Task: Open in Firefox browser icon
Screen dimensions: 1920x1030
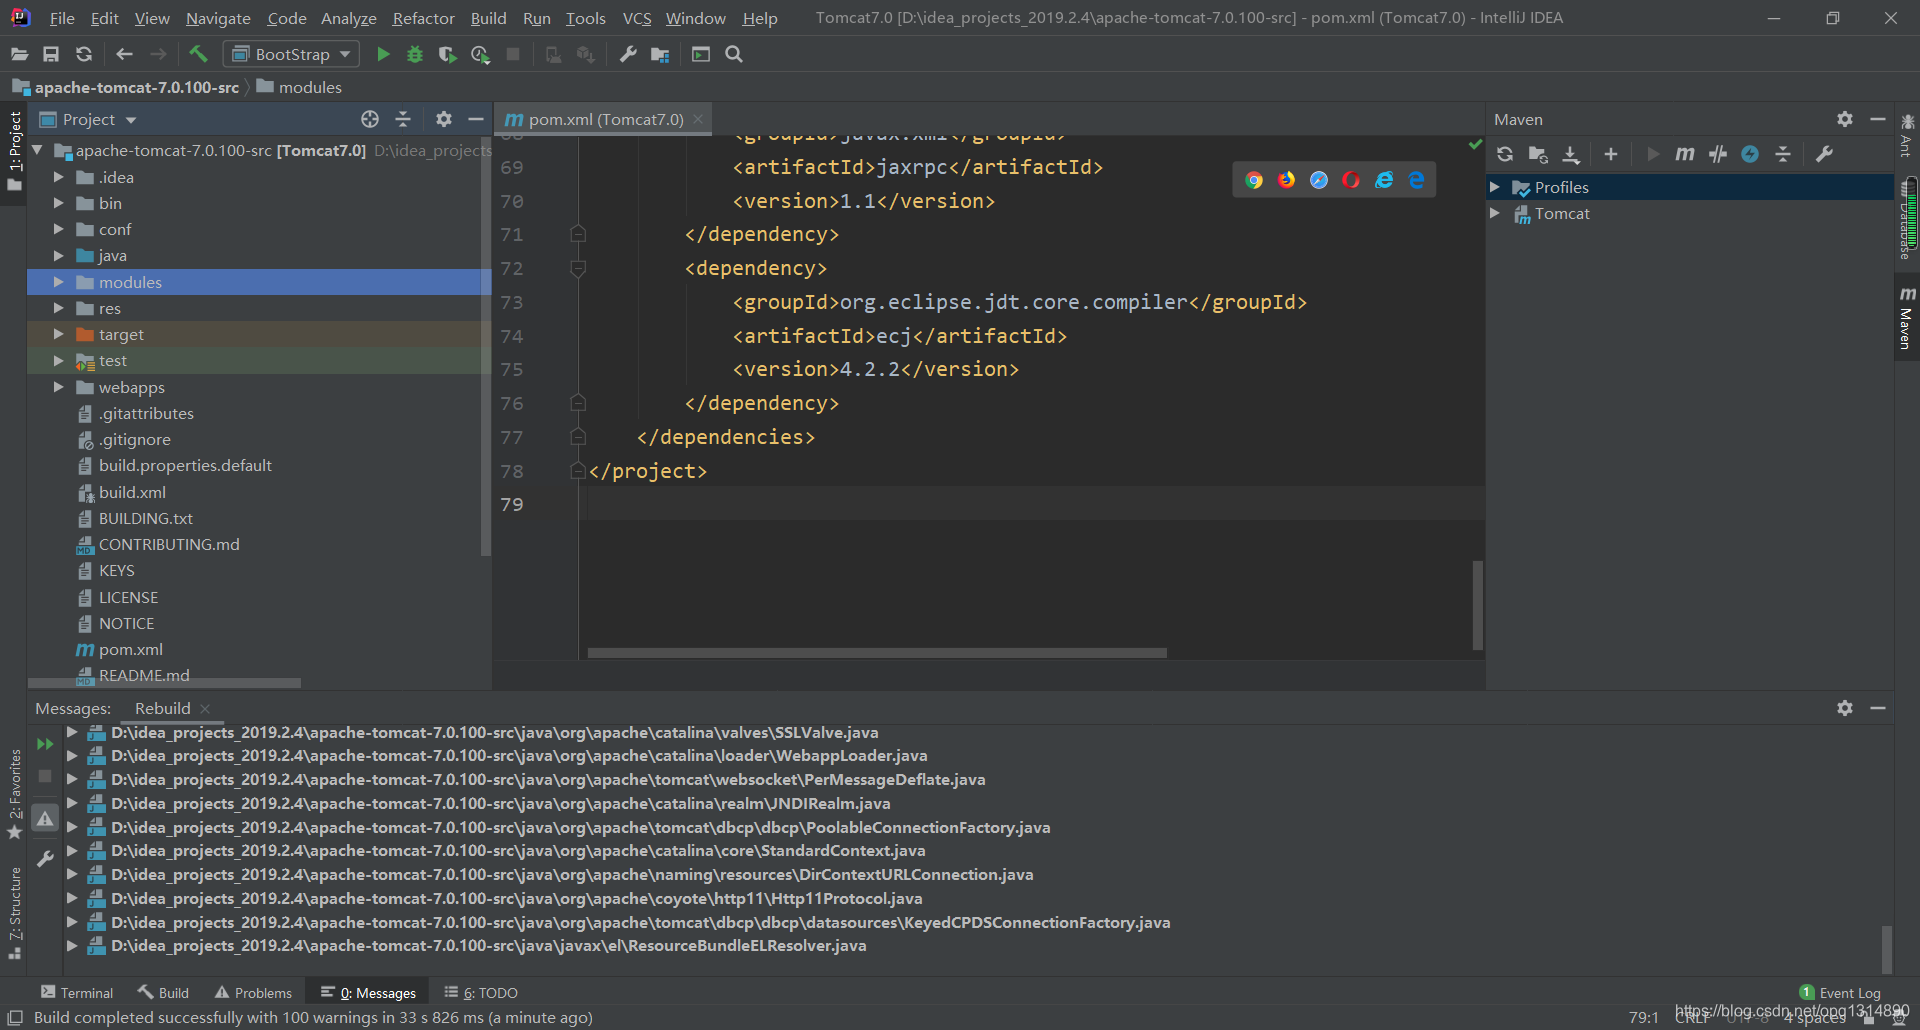Action: [1286, 180]
